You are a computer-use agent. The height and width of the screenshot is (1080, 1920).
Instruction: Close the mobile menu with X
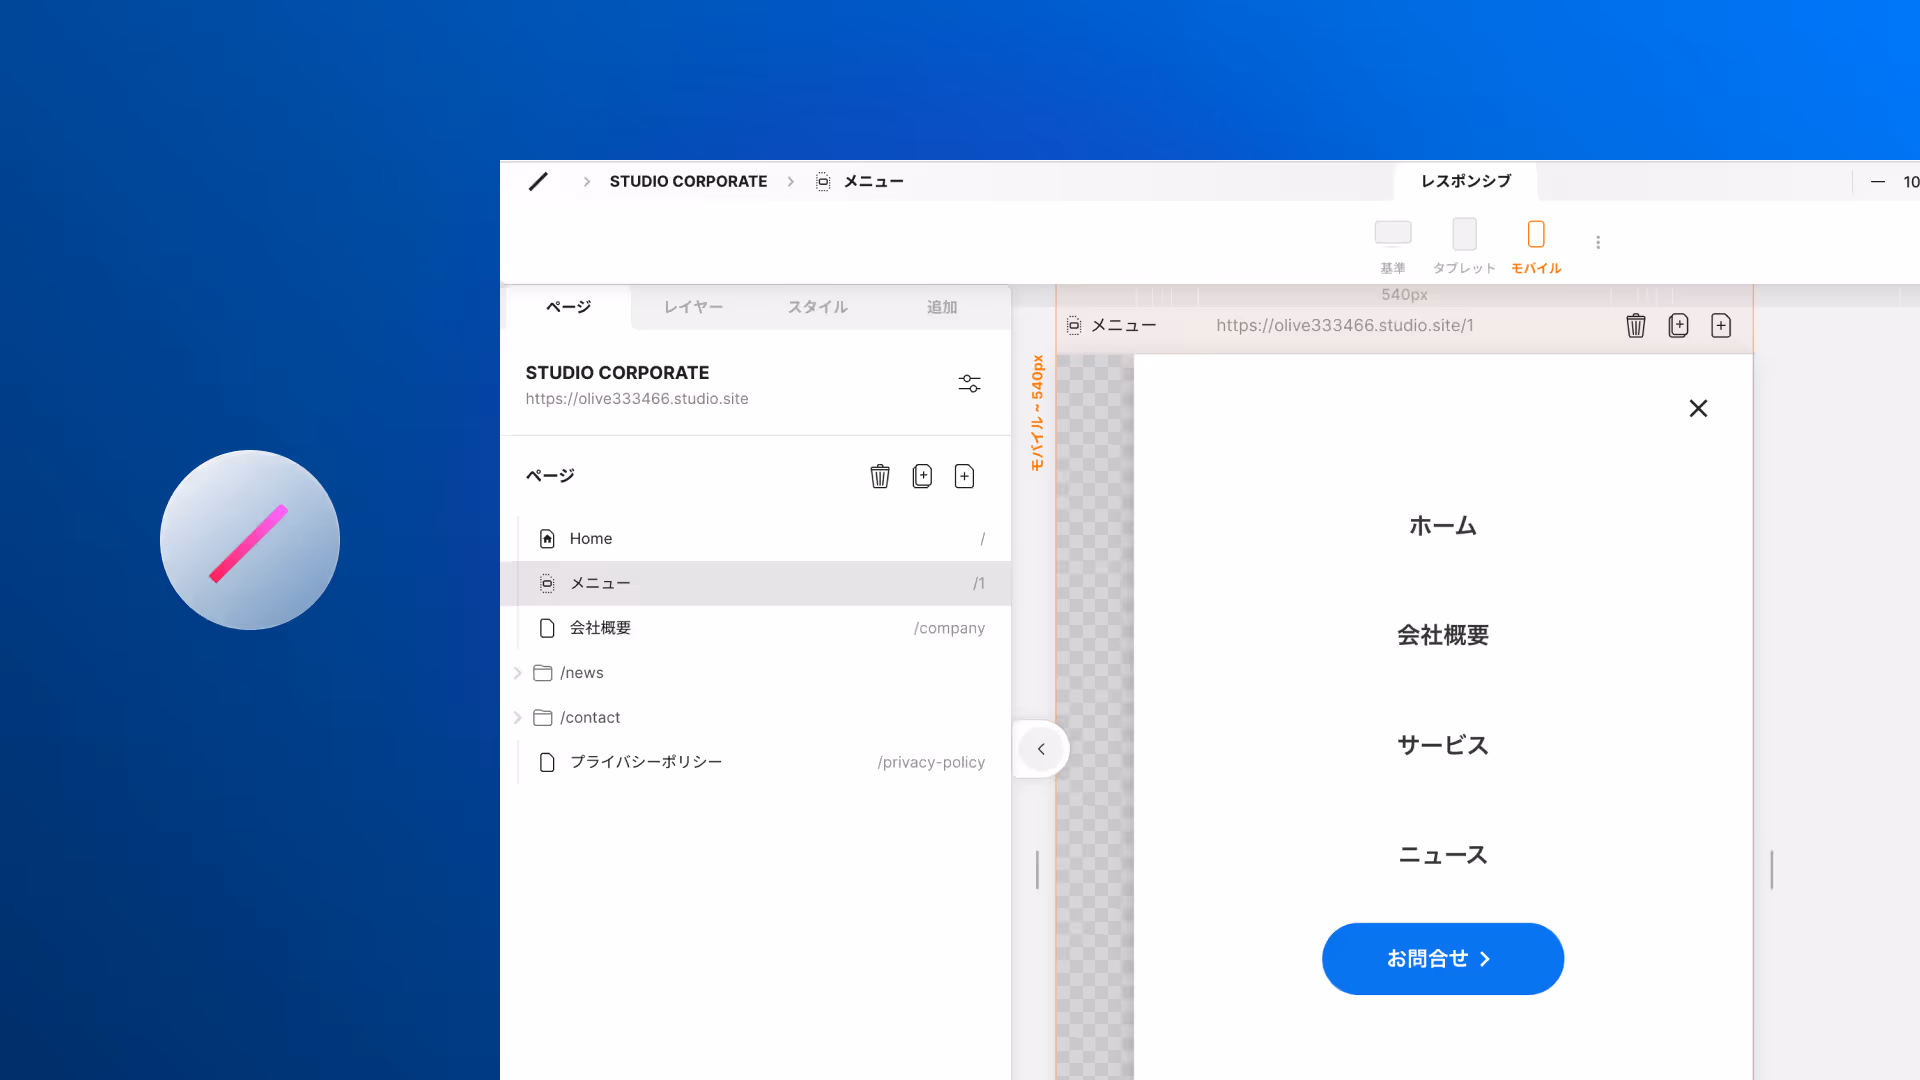1698,408
